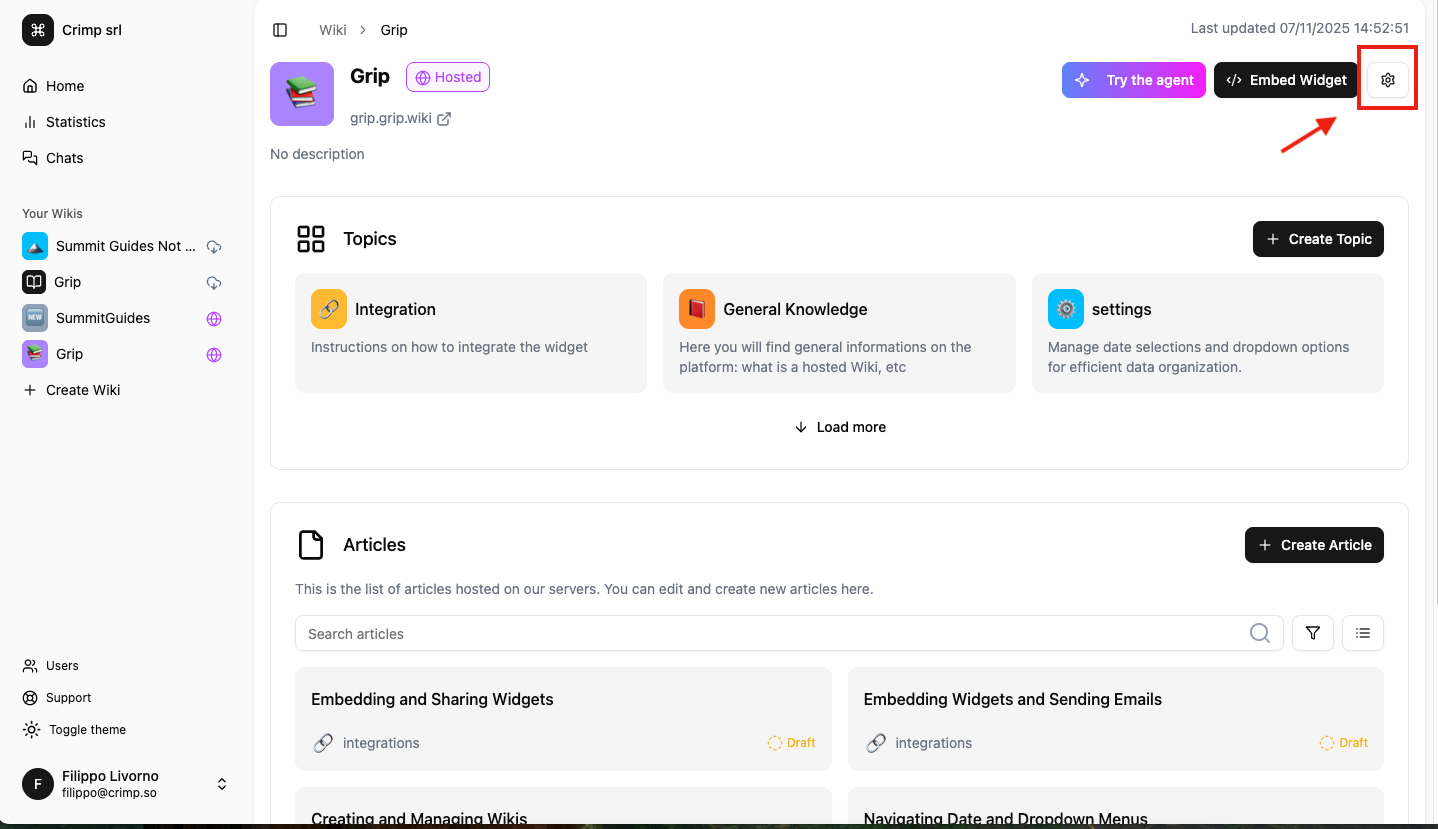Viewport: 1438px width, 829px height.
Task: Click the cloud icon beside Summit Guides Not
Action: (x=213, y=246)
